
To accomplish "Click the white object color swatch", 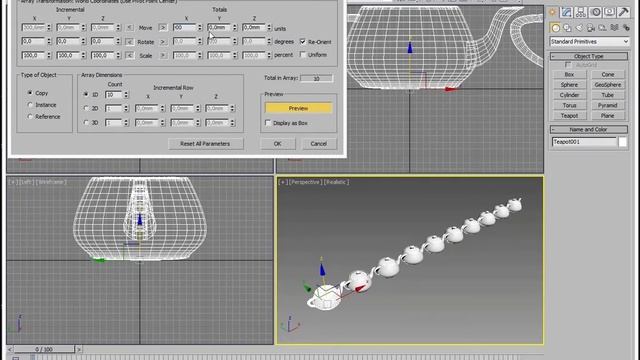I will click(622, 142).
